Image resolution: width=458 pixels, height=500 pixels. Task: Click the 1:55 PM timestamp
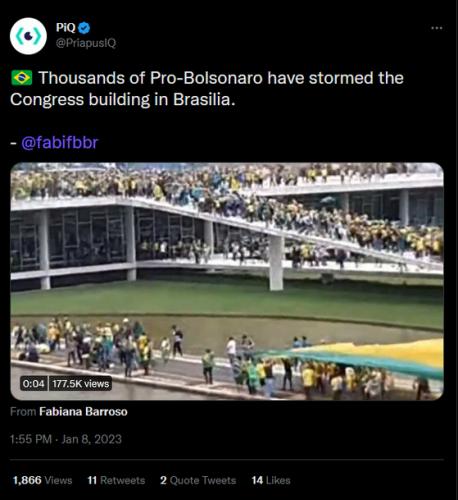coord(31,439)
